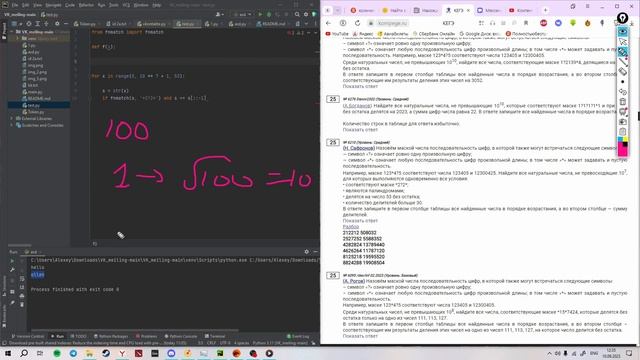Clear Run console with trash icon

pyautogui.click(x=22, y=304)
